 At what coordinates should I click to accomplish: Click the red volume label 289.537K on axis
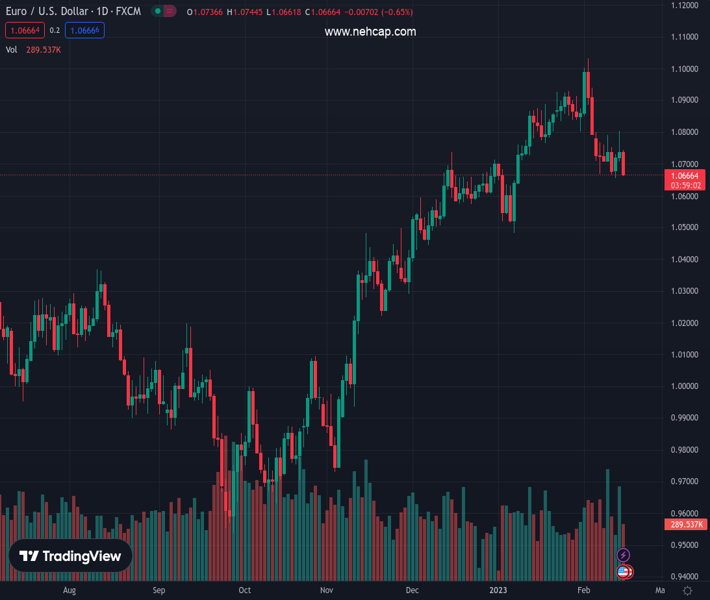click(x=685, y=524)
